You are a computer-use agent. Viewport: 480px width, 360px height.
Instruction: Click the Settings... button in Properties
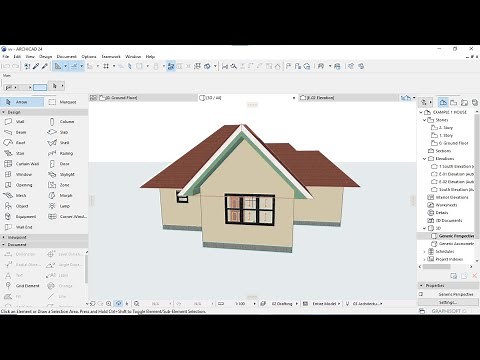tap(448, 302)
